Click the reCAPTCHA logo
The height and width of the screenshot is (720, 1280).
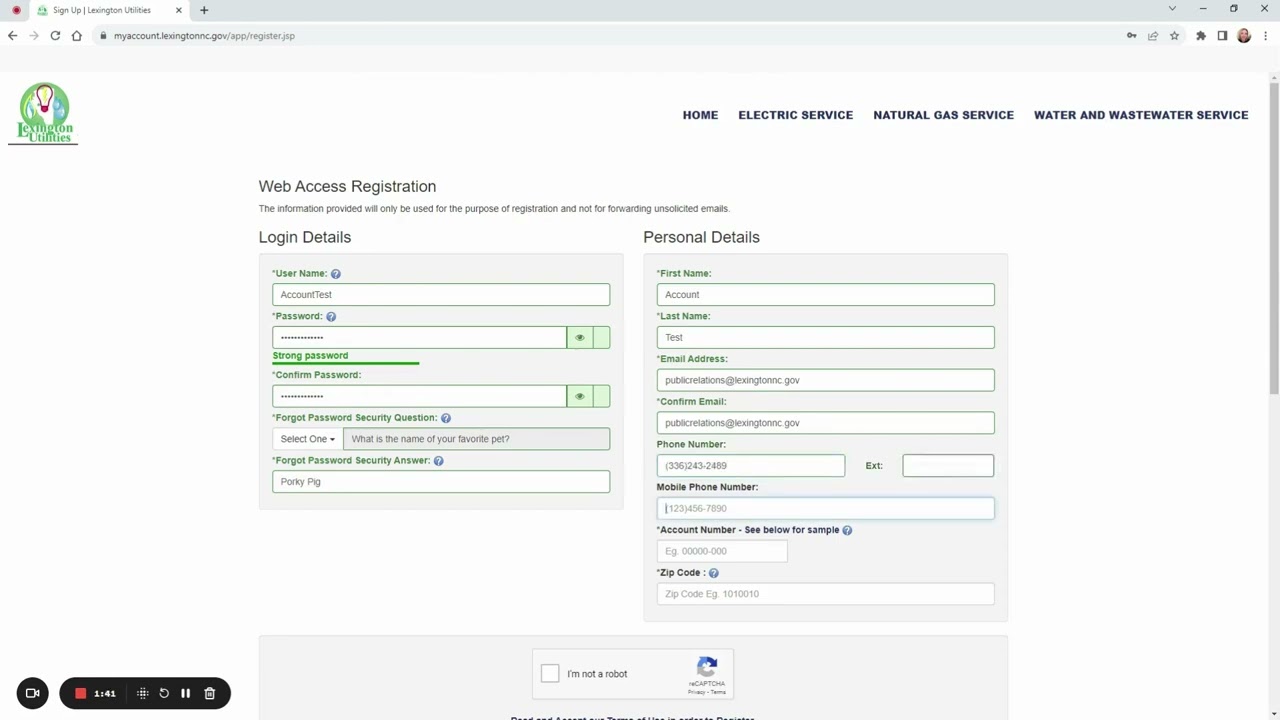[x=707, y=667]
